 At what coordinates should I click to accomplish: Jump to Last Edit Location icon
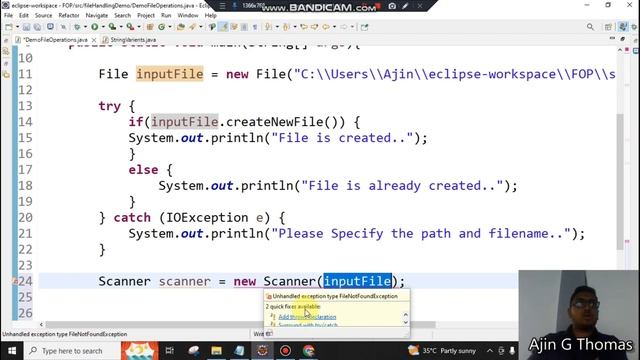304,27
